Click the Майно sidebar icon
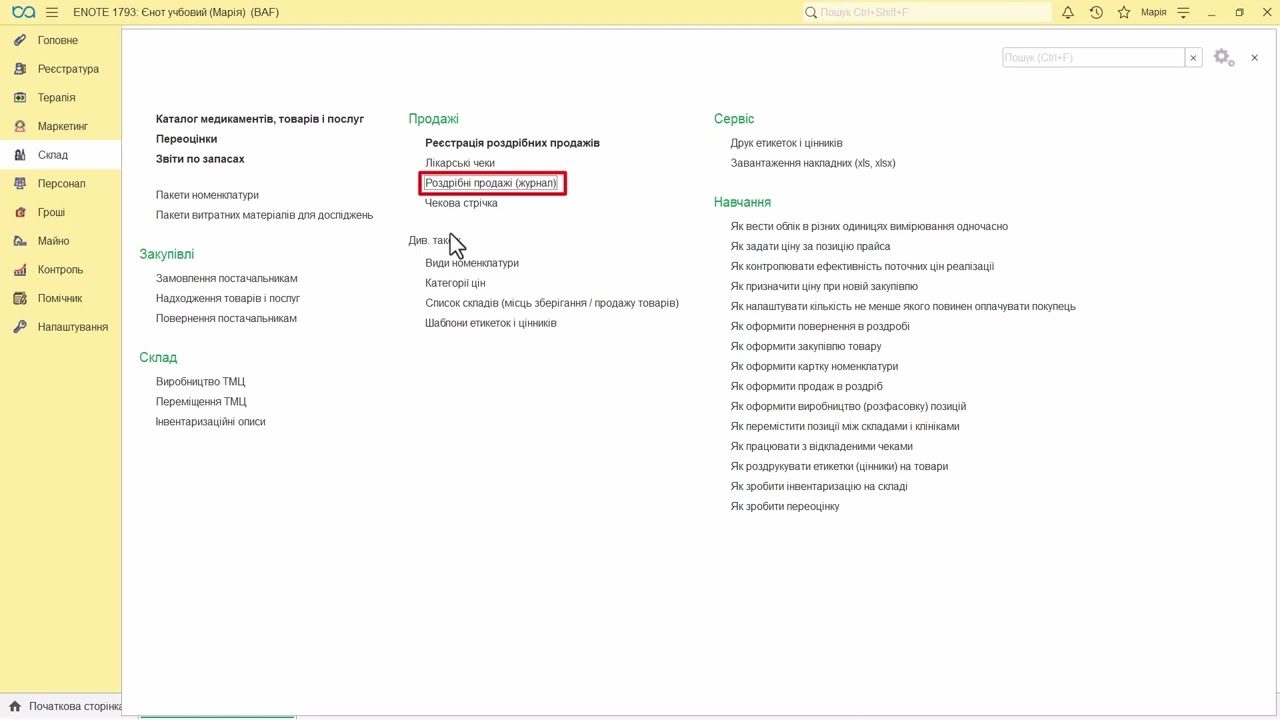 [19, 241]
